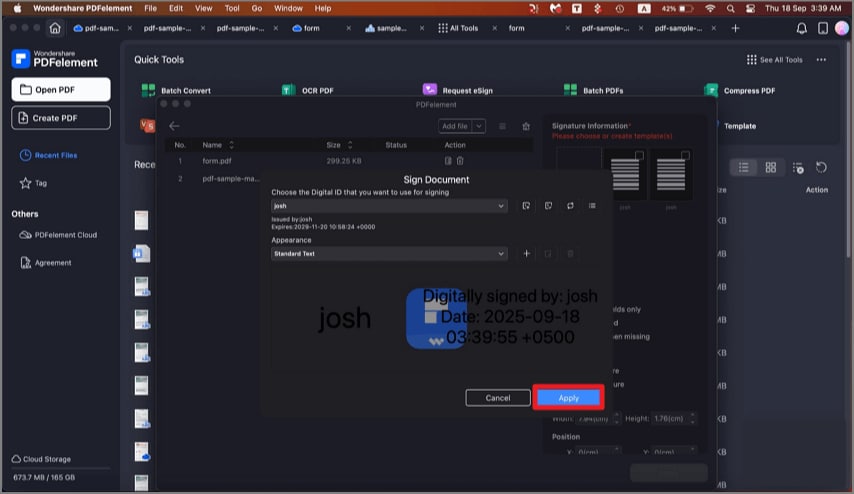Tick the second josh signature template checkbox
The width and height of the screenshot is (854, 494).
(x=685, y=156)
